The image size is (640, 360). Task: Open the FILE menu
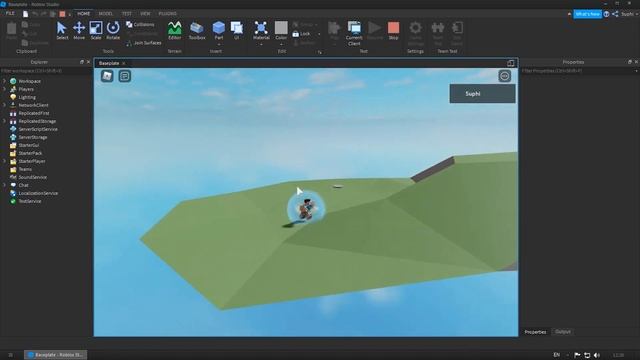pos(10,13)
